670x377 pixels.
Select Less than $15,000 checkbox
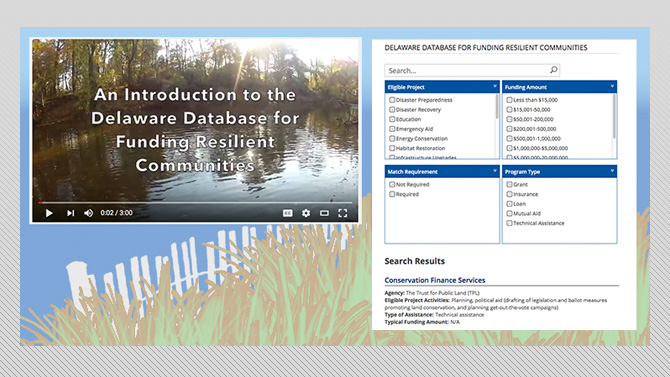pos(509,100)
